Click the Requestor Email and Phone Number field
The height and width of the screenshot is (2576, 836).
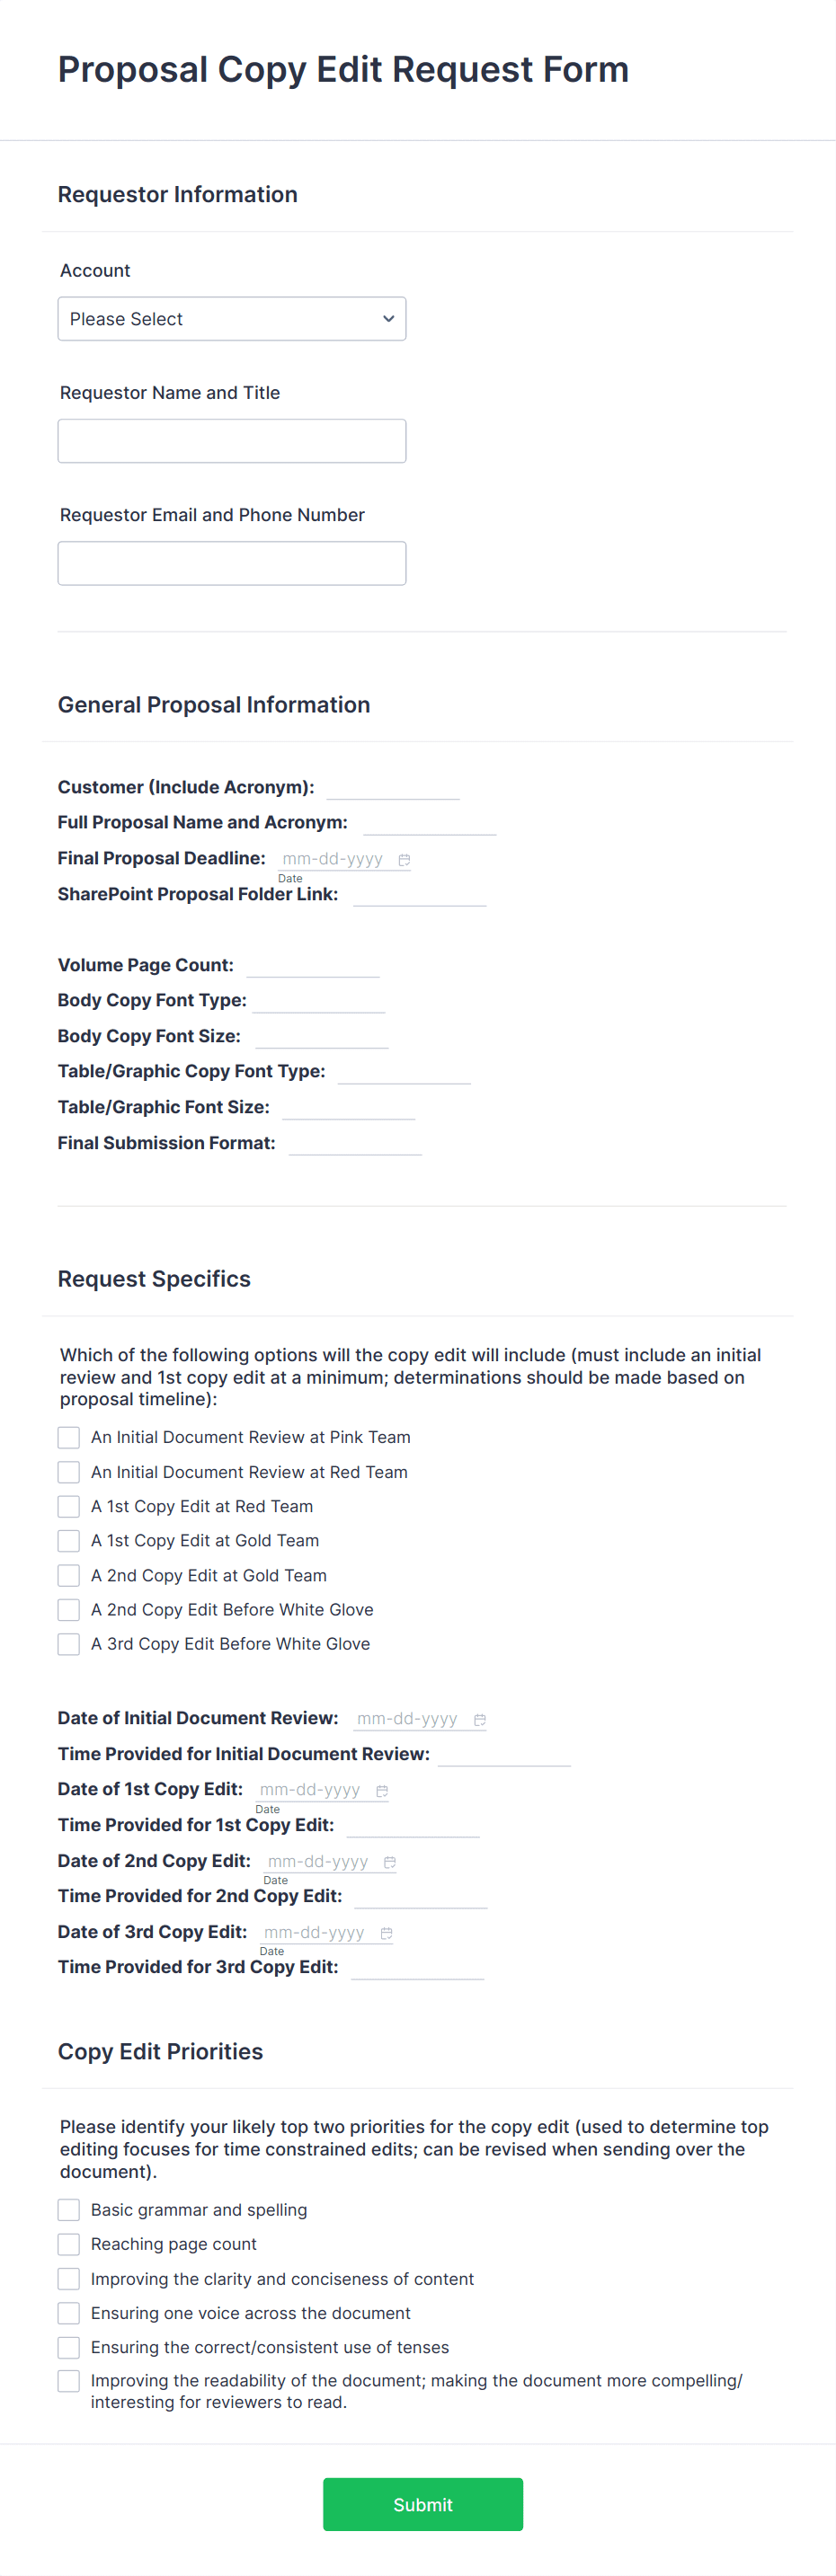[231, 563]
